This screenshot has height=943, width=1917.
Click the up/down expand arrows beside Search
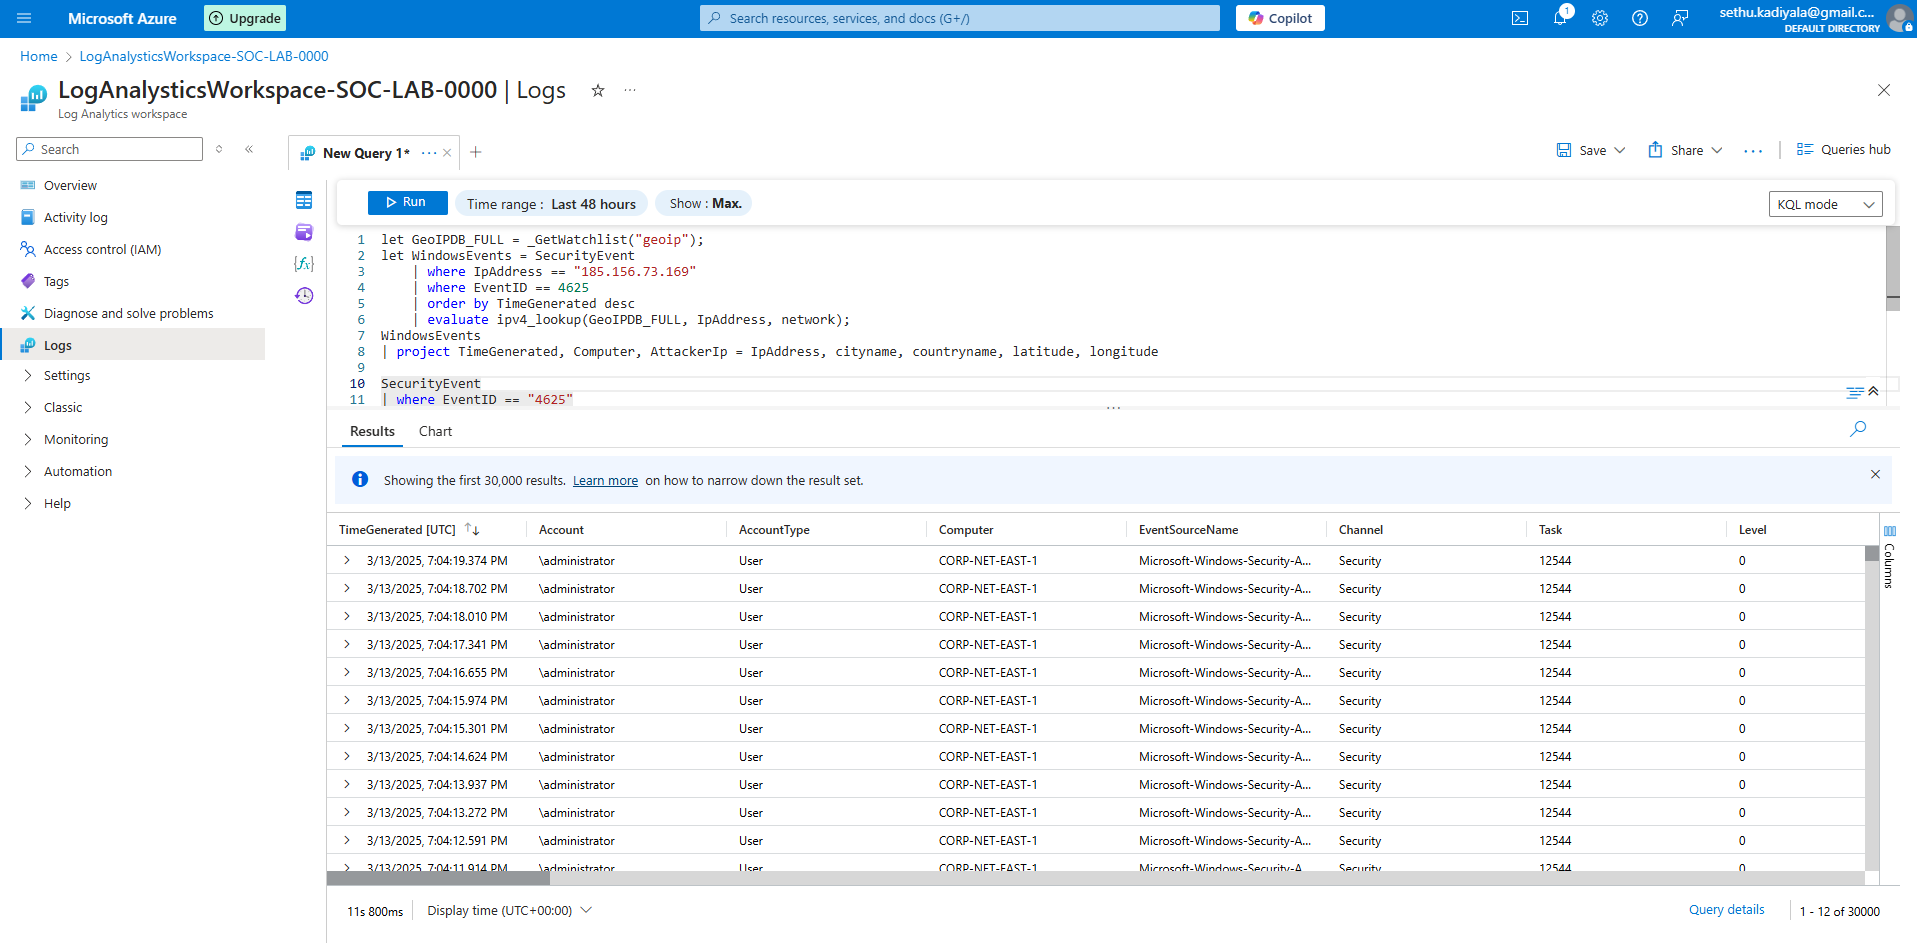point(219,149)
